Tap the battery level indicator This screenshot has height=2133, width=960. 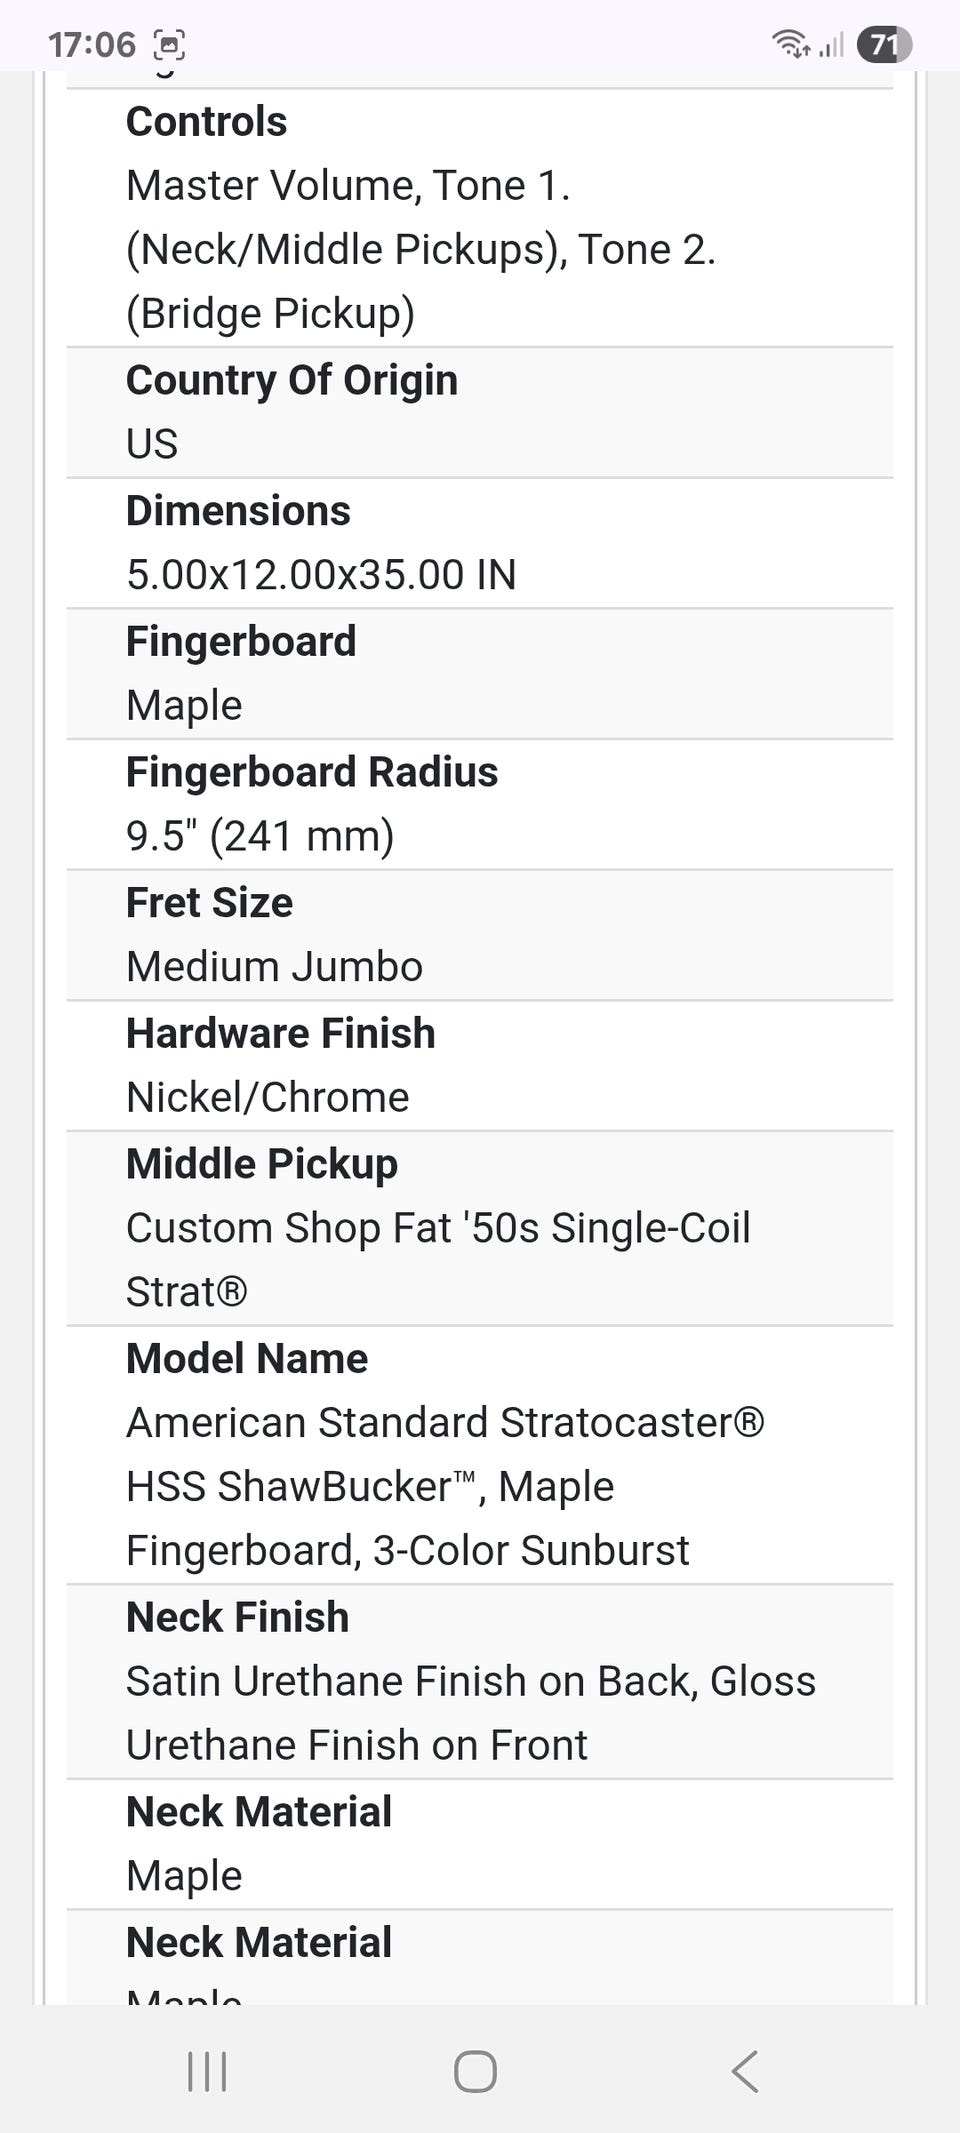coord(884,45)
